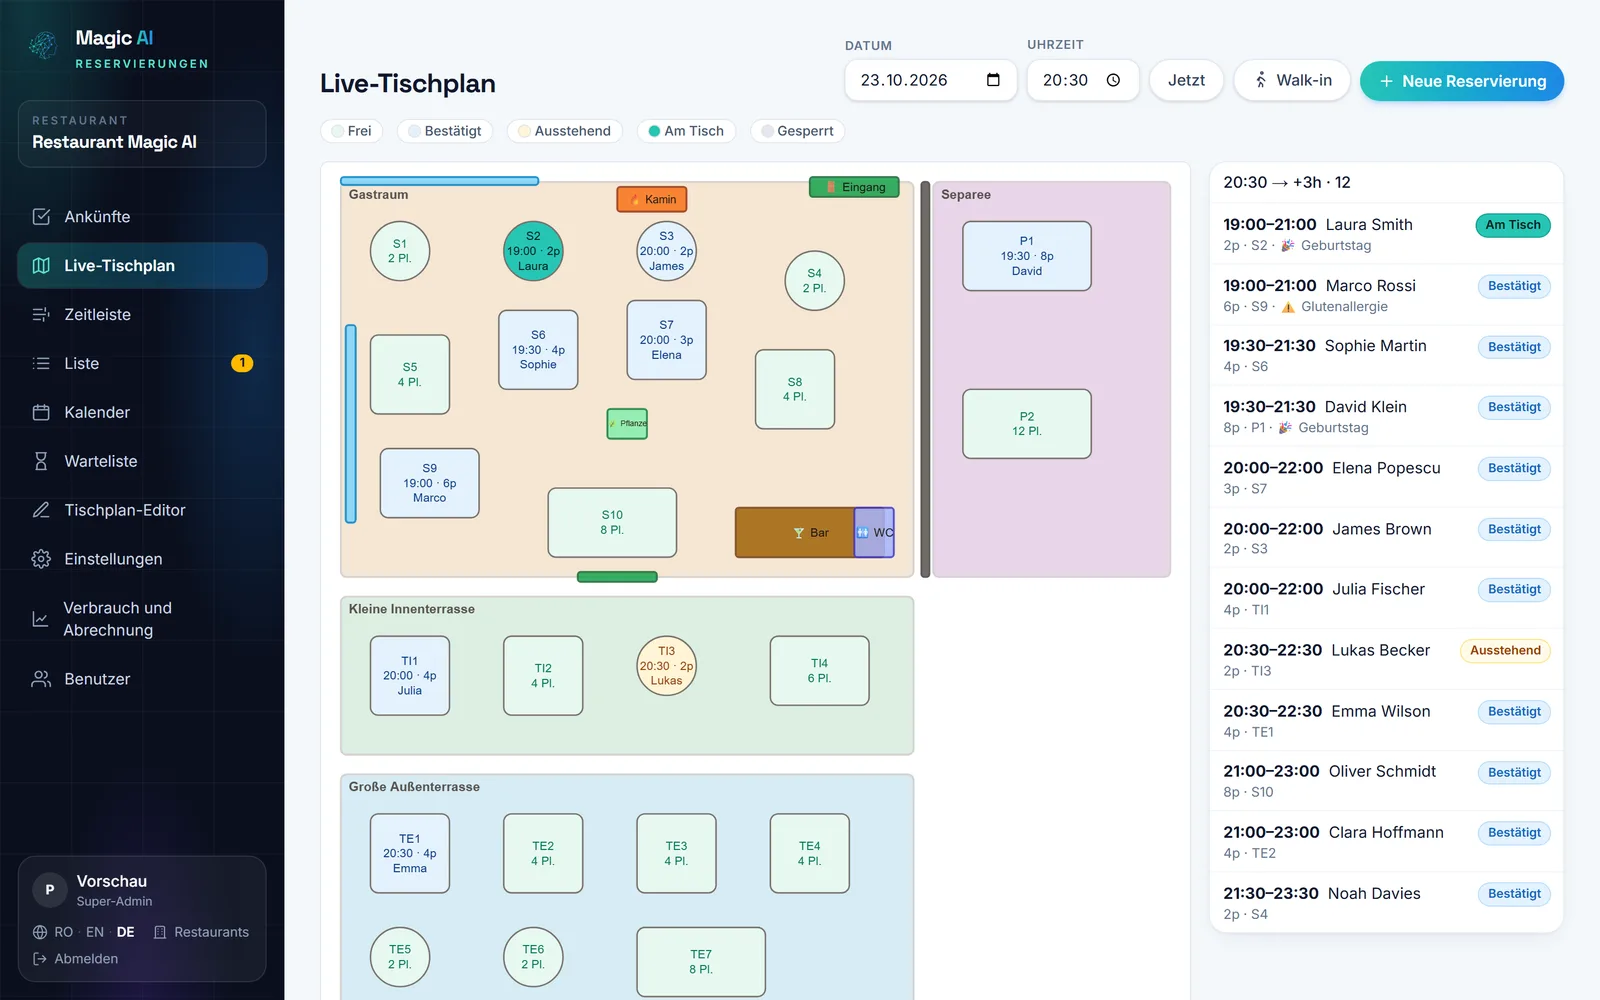The width and height of the screenshot is (1600, 1000).
Task: Click the Jetzt button
Action: point(1186,80)
